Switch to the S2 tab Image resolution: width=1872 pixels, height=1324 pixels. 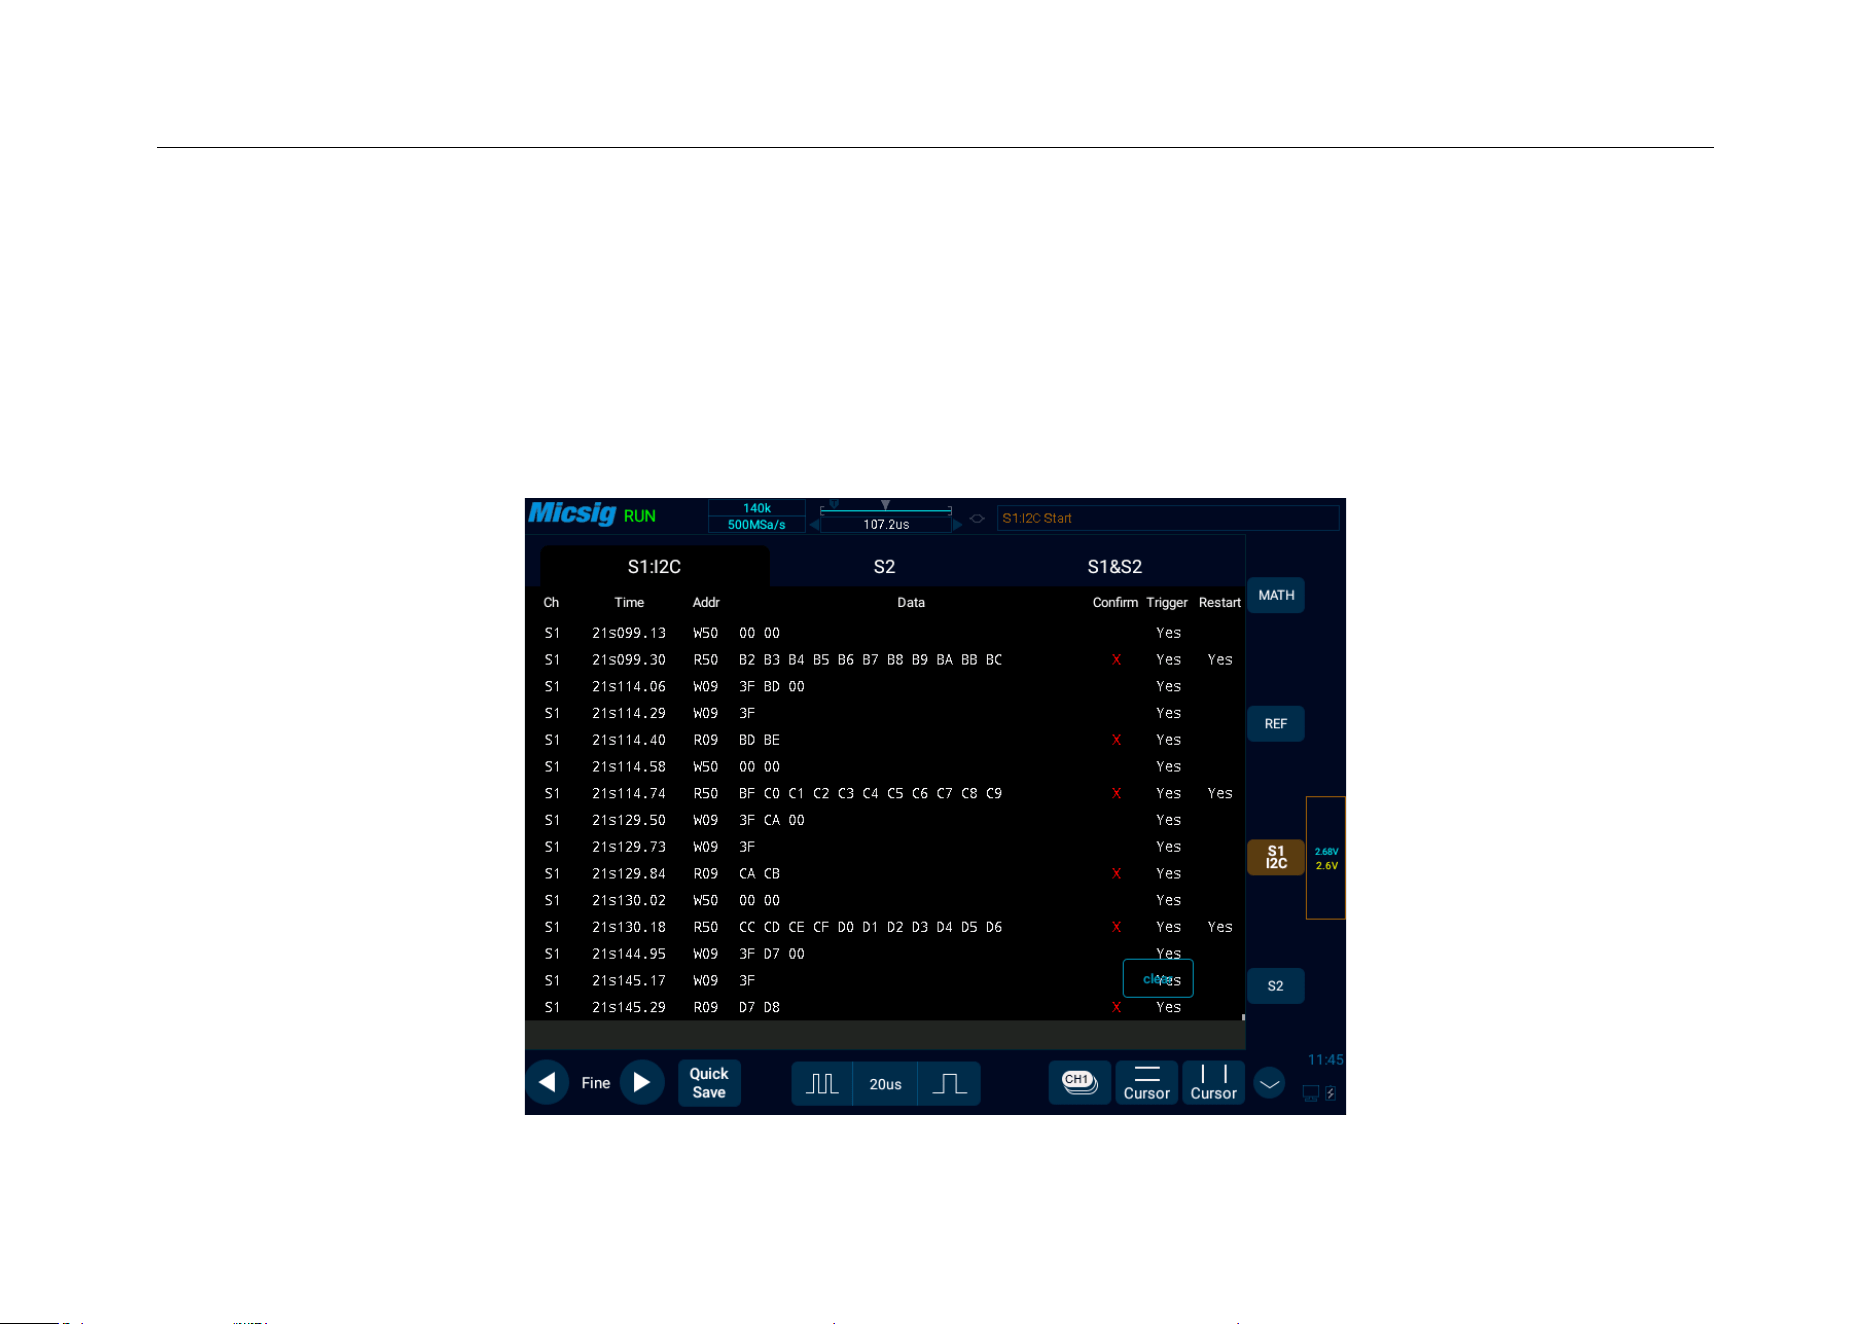click(x=884, y=567)
